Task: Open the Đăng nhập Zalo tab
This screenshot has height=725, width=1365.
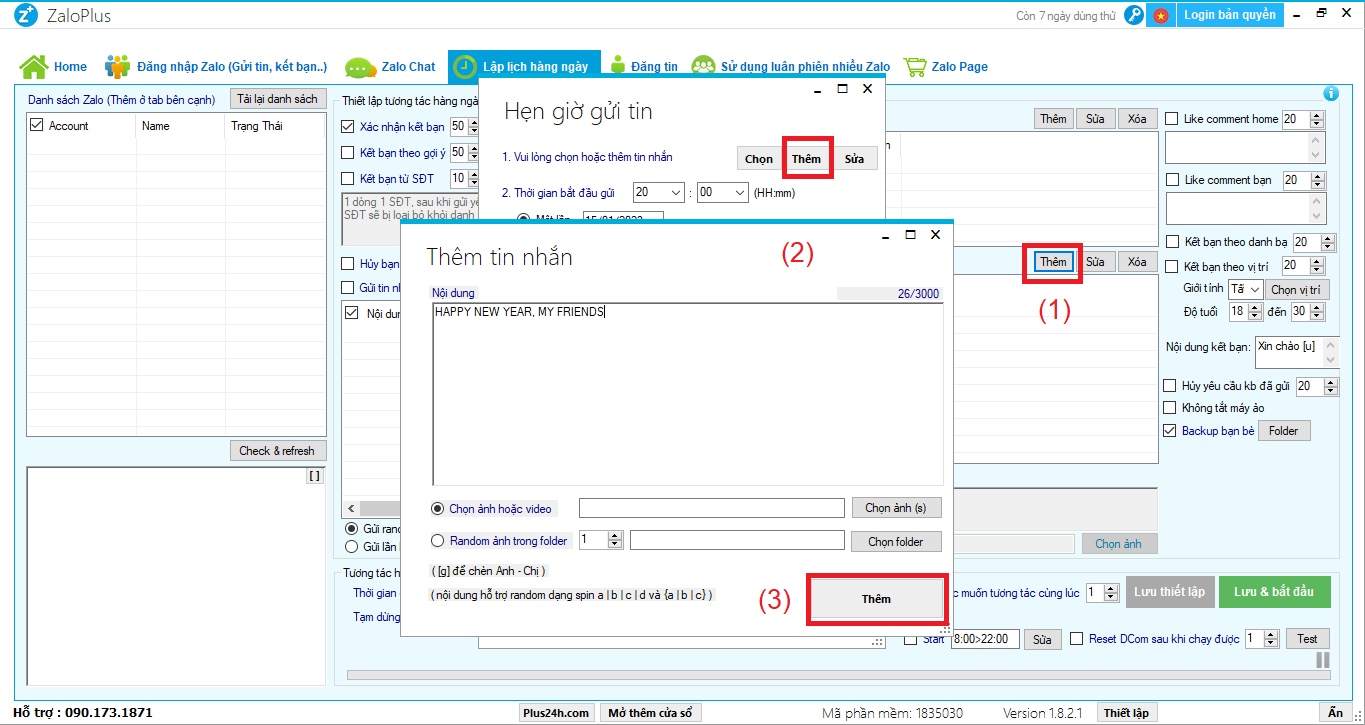Action: tap(216, 67)
